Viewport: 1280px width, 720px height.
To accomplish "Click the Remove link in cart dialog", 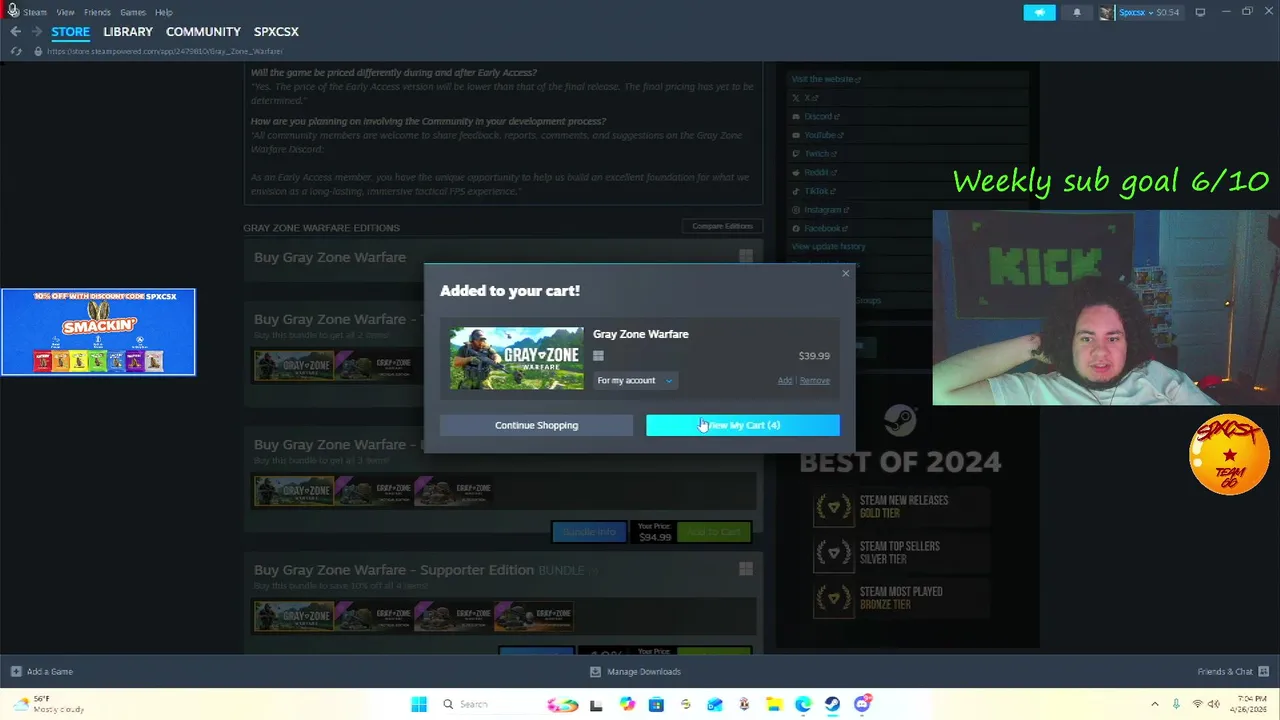I will [815, 380].
